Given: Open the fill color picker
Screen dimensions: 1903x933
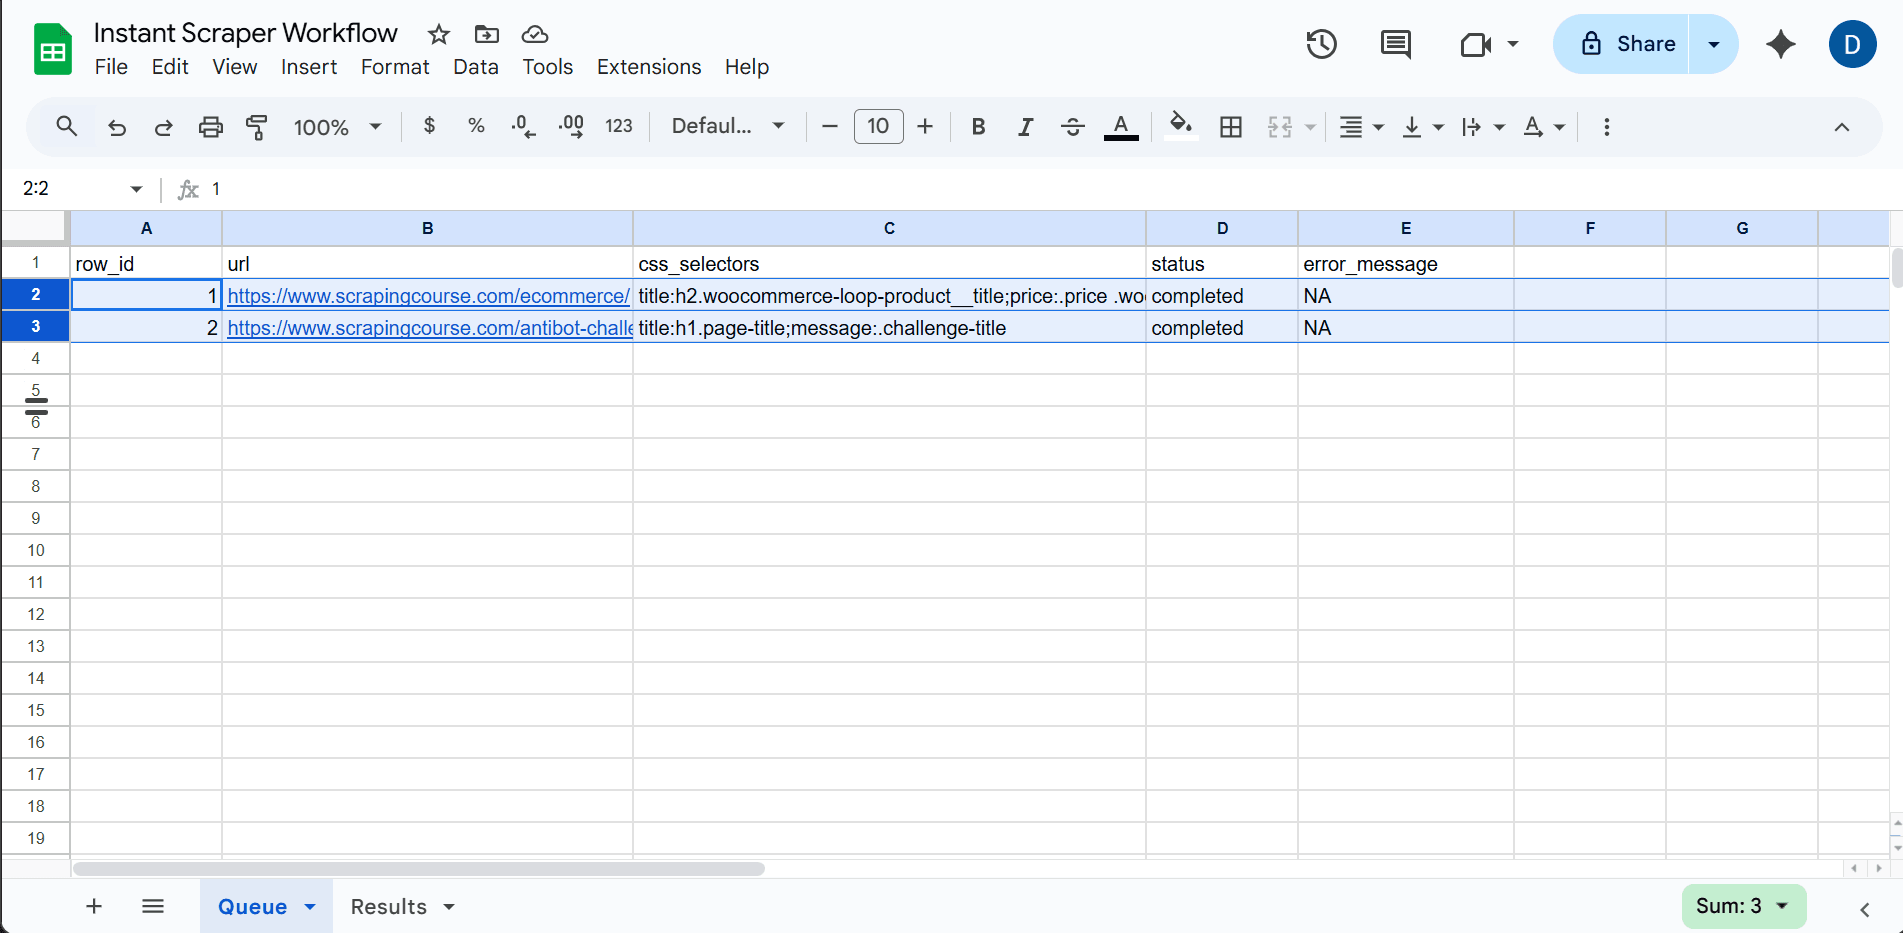Looking at the screenshot, I should coord(1181,127).
